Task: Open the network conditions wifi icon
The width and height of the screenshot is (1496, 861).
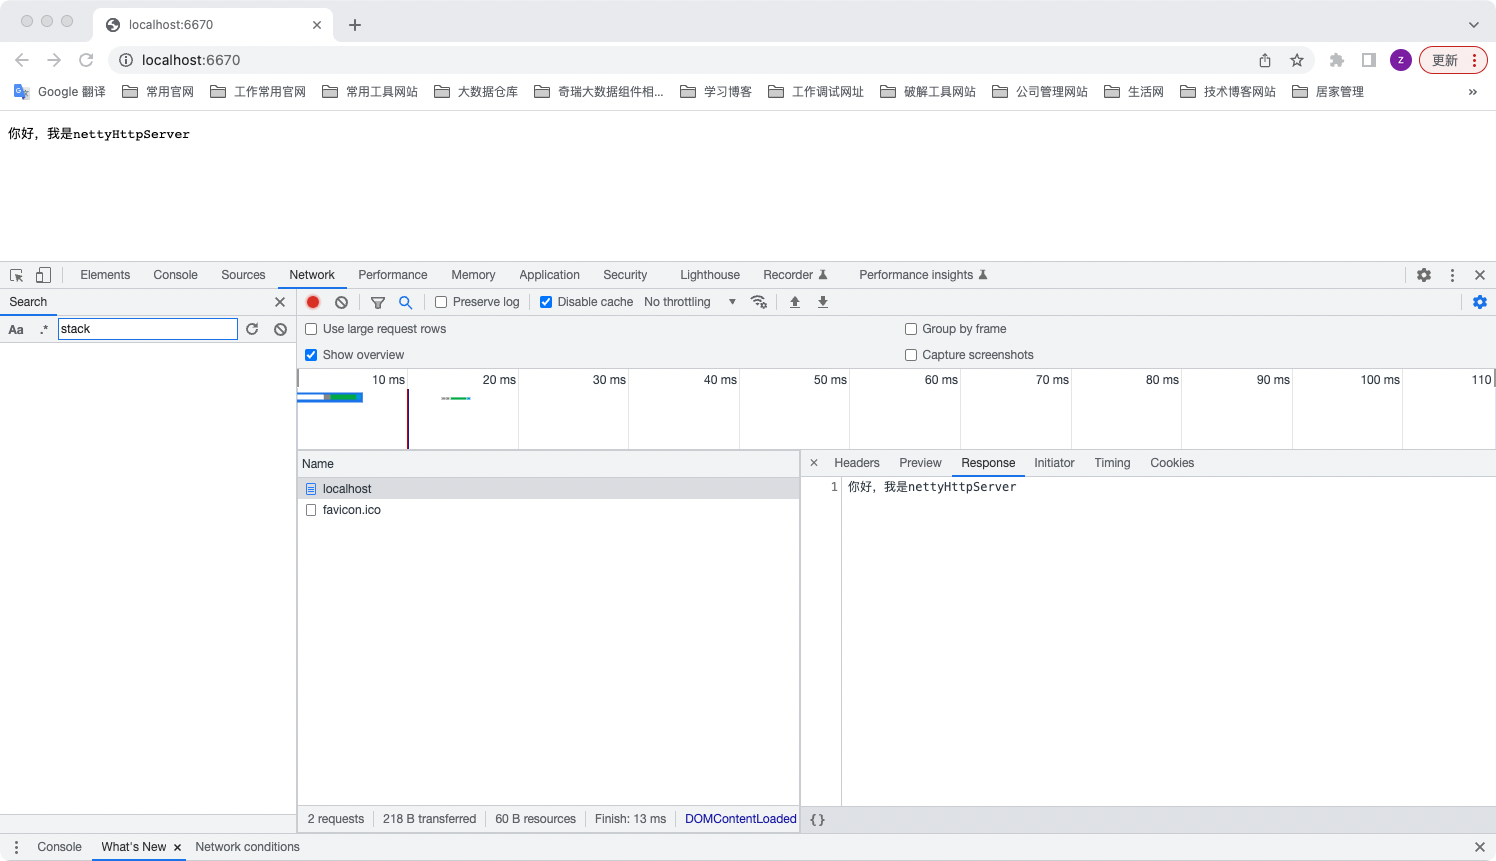Action: [x=759, y=302]
